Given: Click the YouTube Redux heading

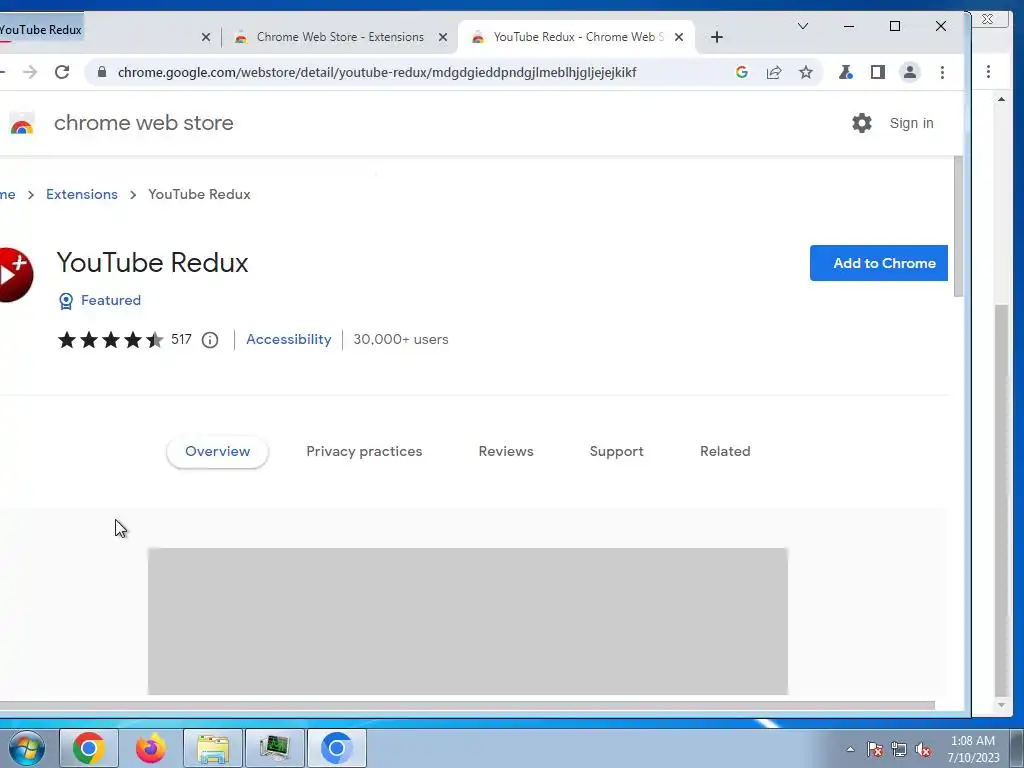Looking at the screenshot, I should (x=152, y=263).
